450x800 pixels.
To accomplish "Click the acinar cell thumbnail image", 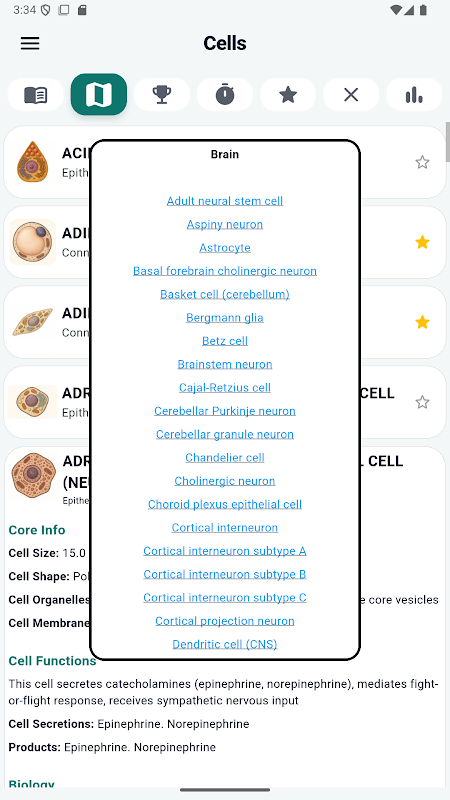I will [33, 162].
